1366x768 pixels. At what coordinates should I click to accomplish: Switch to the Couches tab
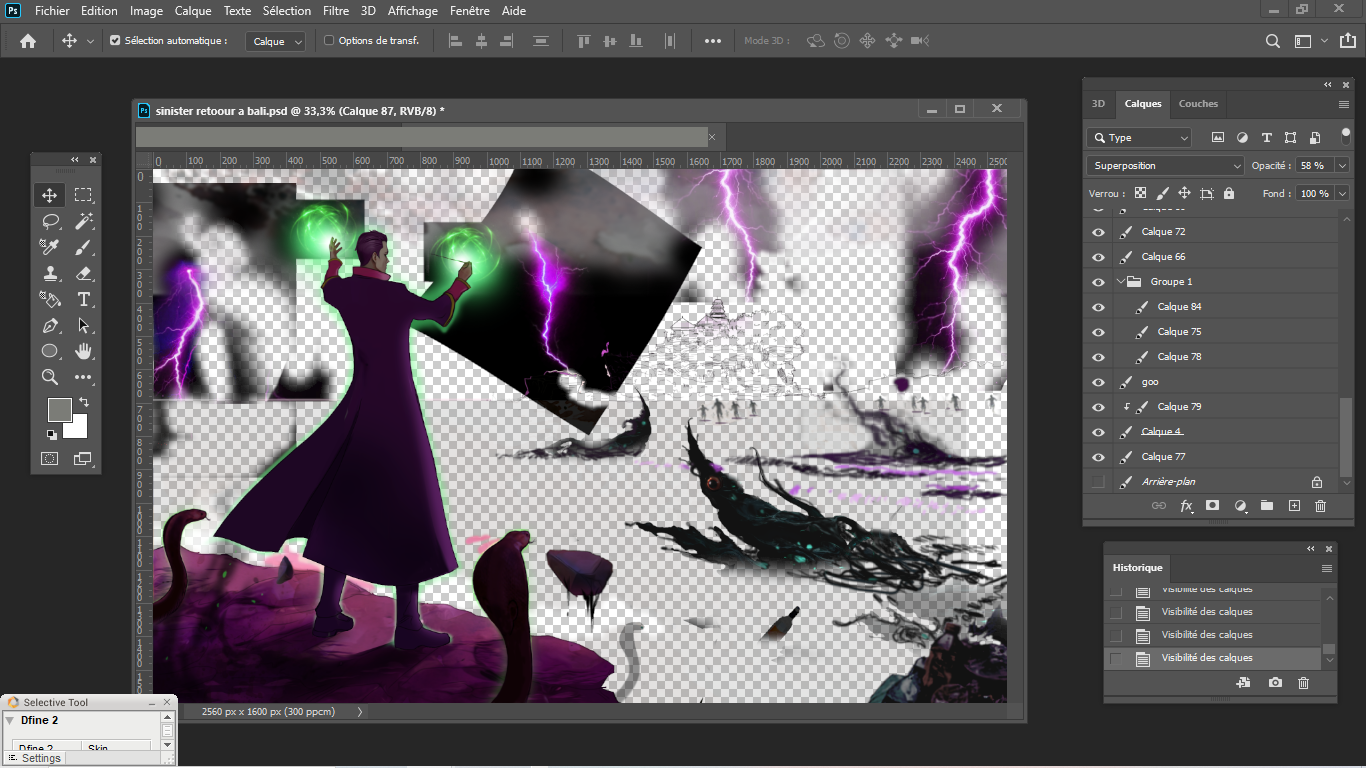pos(1198,104)
